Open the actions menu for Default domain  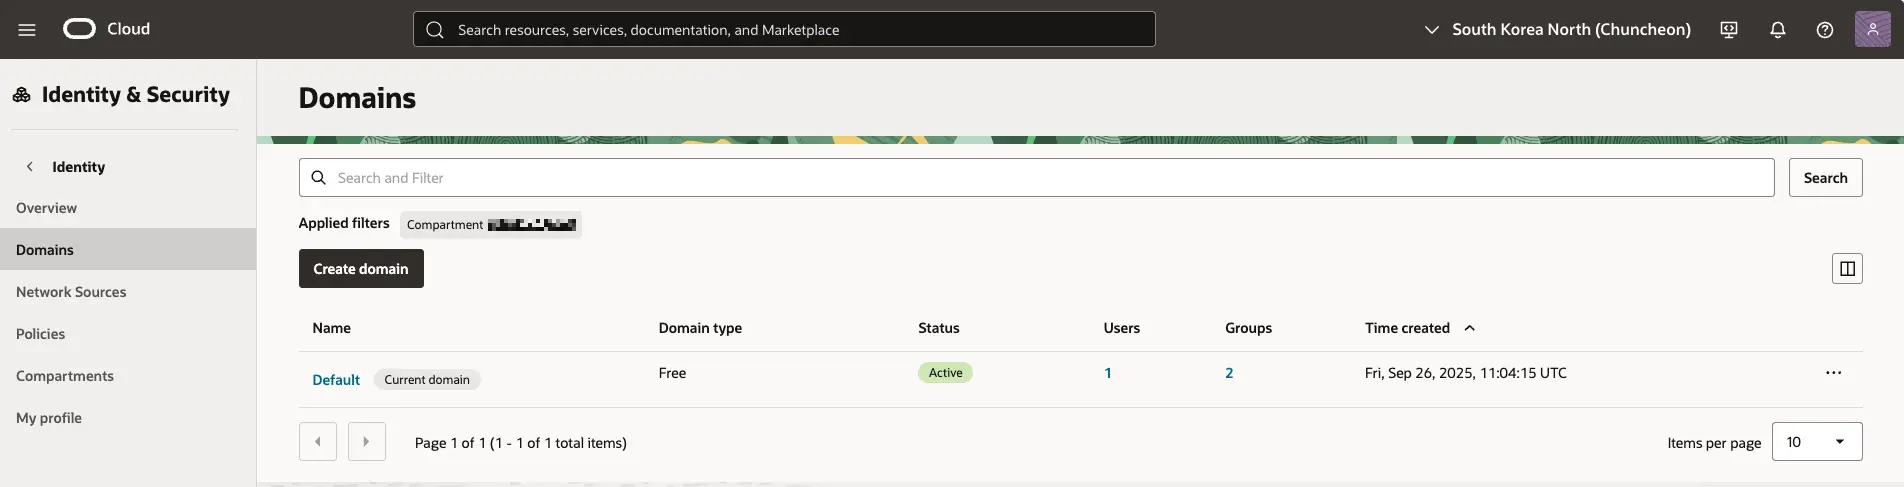[1833, 373]
